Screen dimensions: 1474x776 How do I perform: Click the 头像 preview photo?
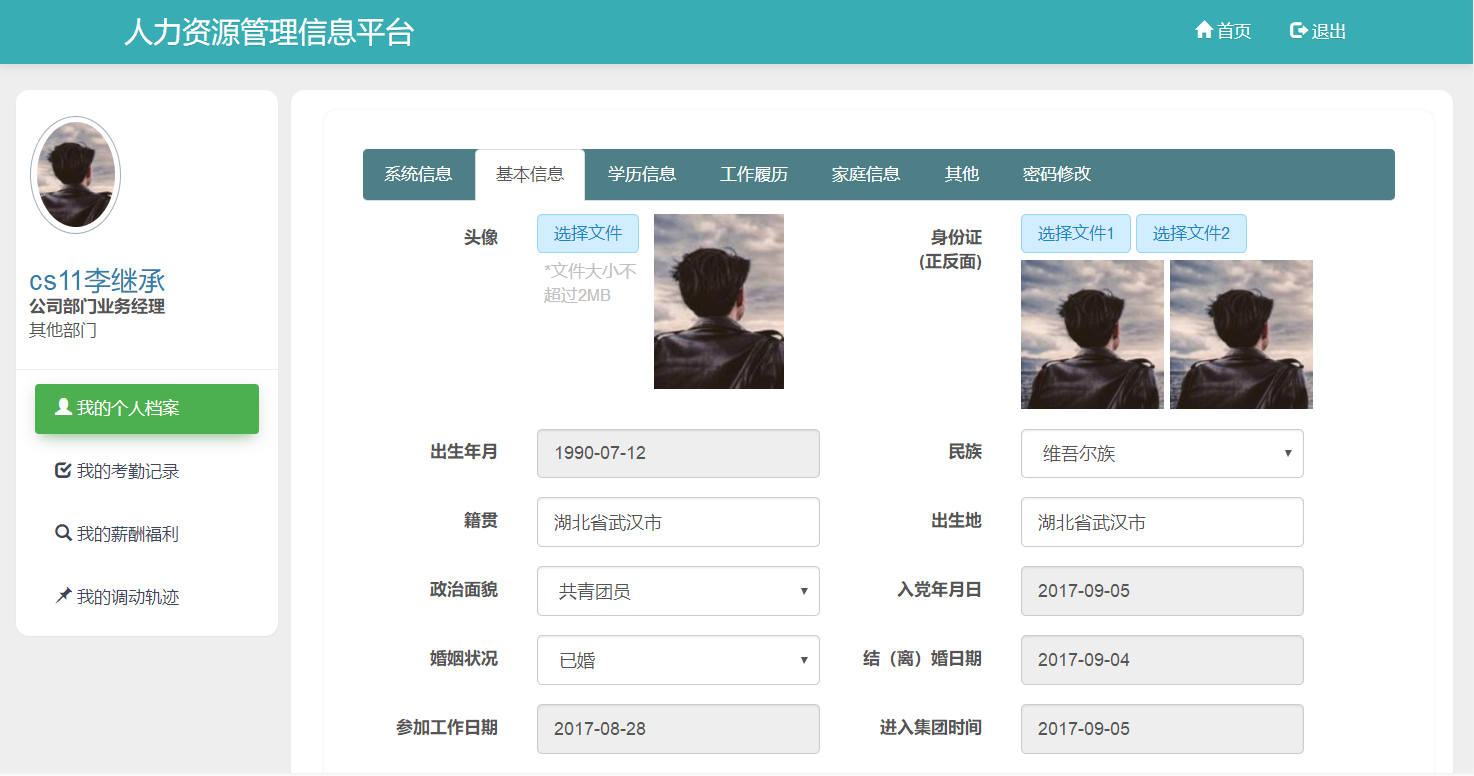tap(718, 301)
